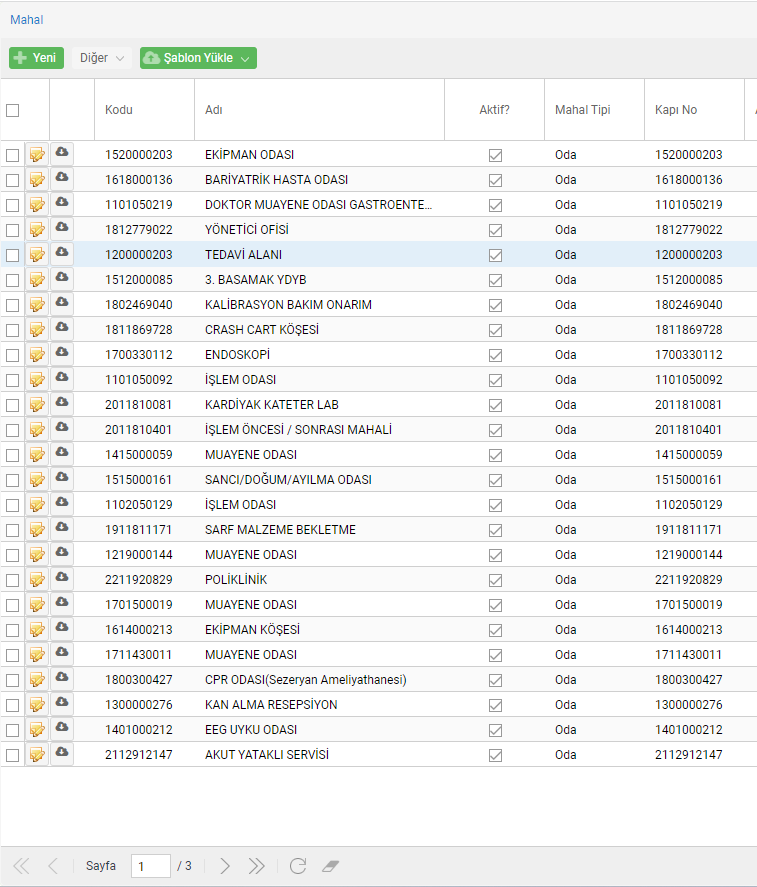Edit the KAN ALMA RESEPSİYON row
Screen dimensions: 757x887
point(37,704)
